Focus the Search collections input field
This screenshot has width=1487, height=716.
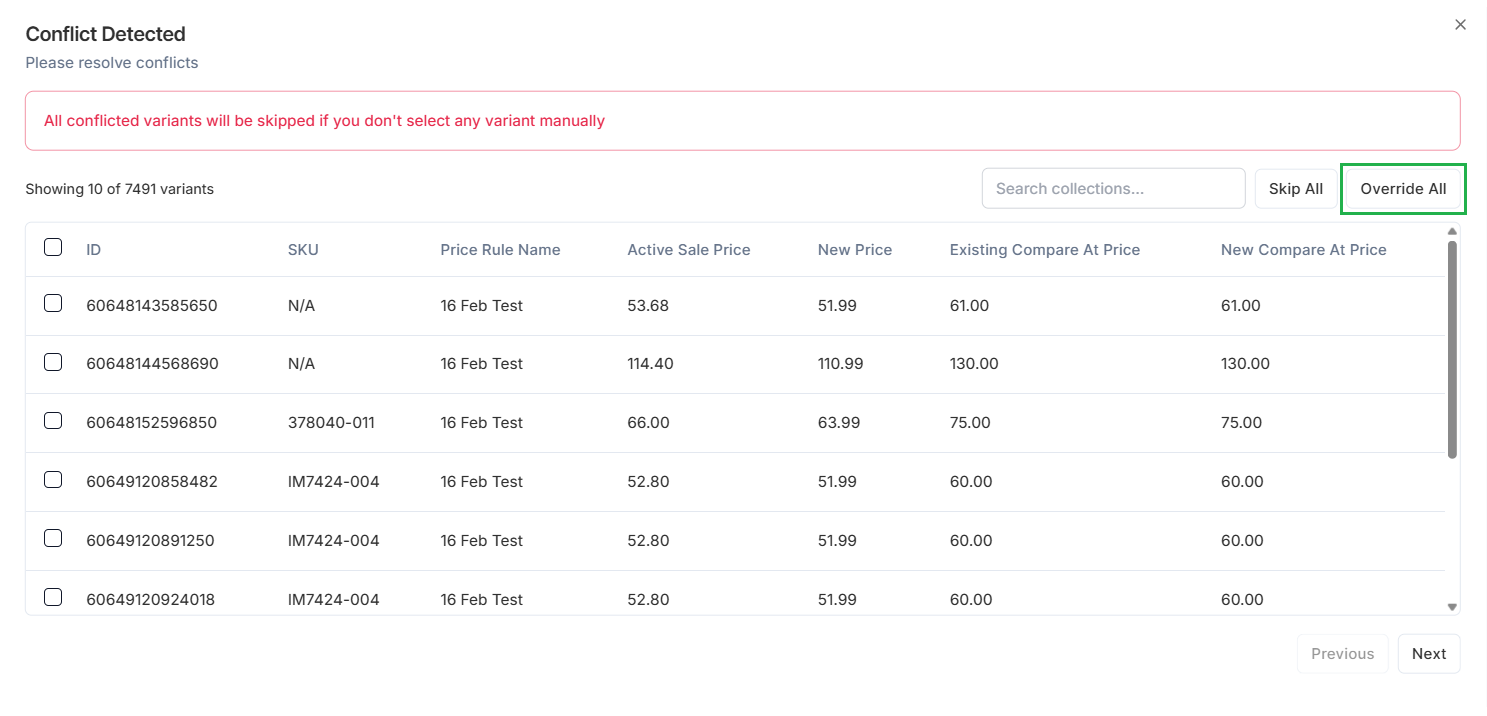pos(1113,188)
